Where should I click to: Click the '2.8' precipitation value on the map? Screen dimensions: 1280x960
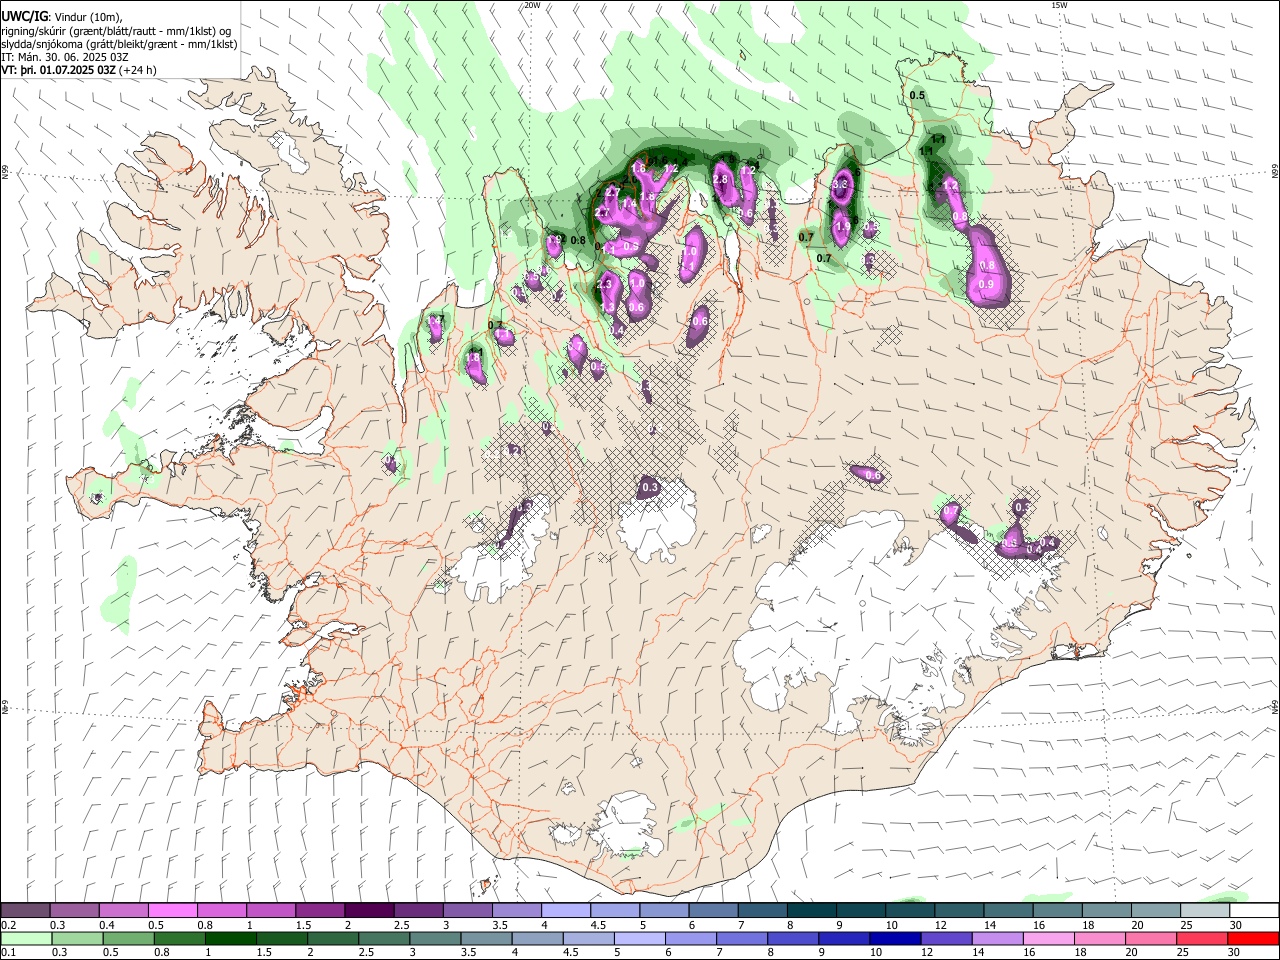pyautogui.click(x=720, y=179)
